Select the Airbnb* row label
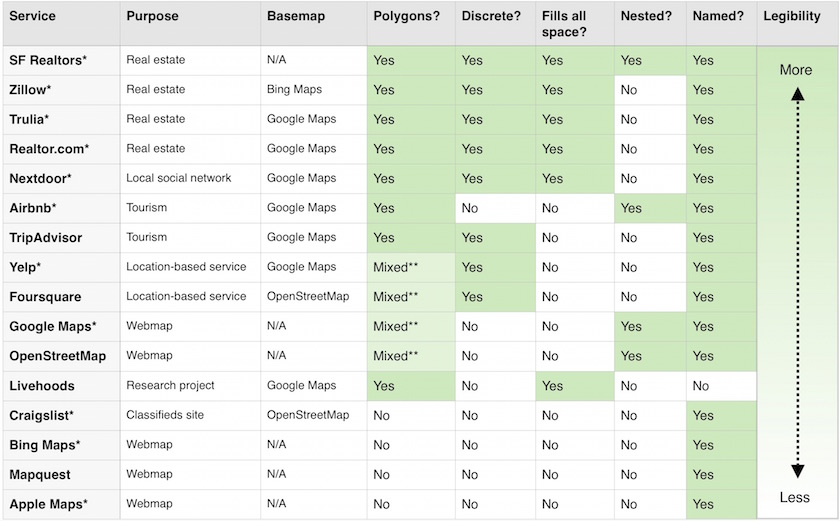 [33, 208]
